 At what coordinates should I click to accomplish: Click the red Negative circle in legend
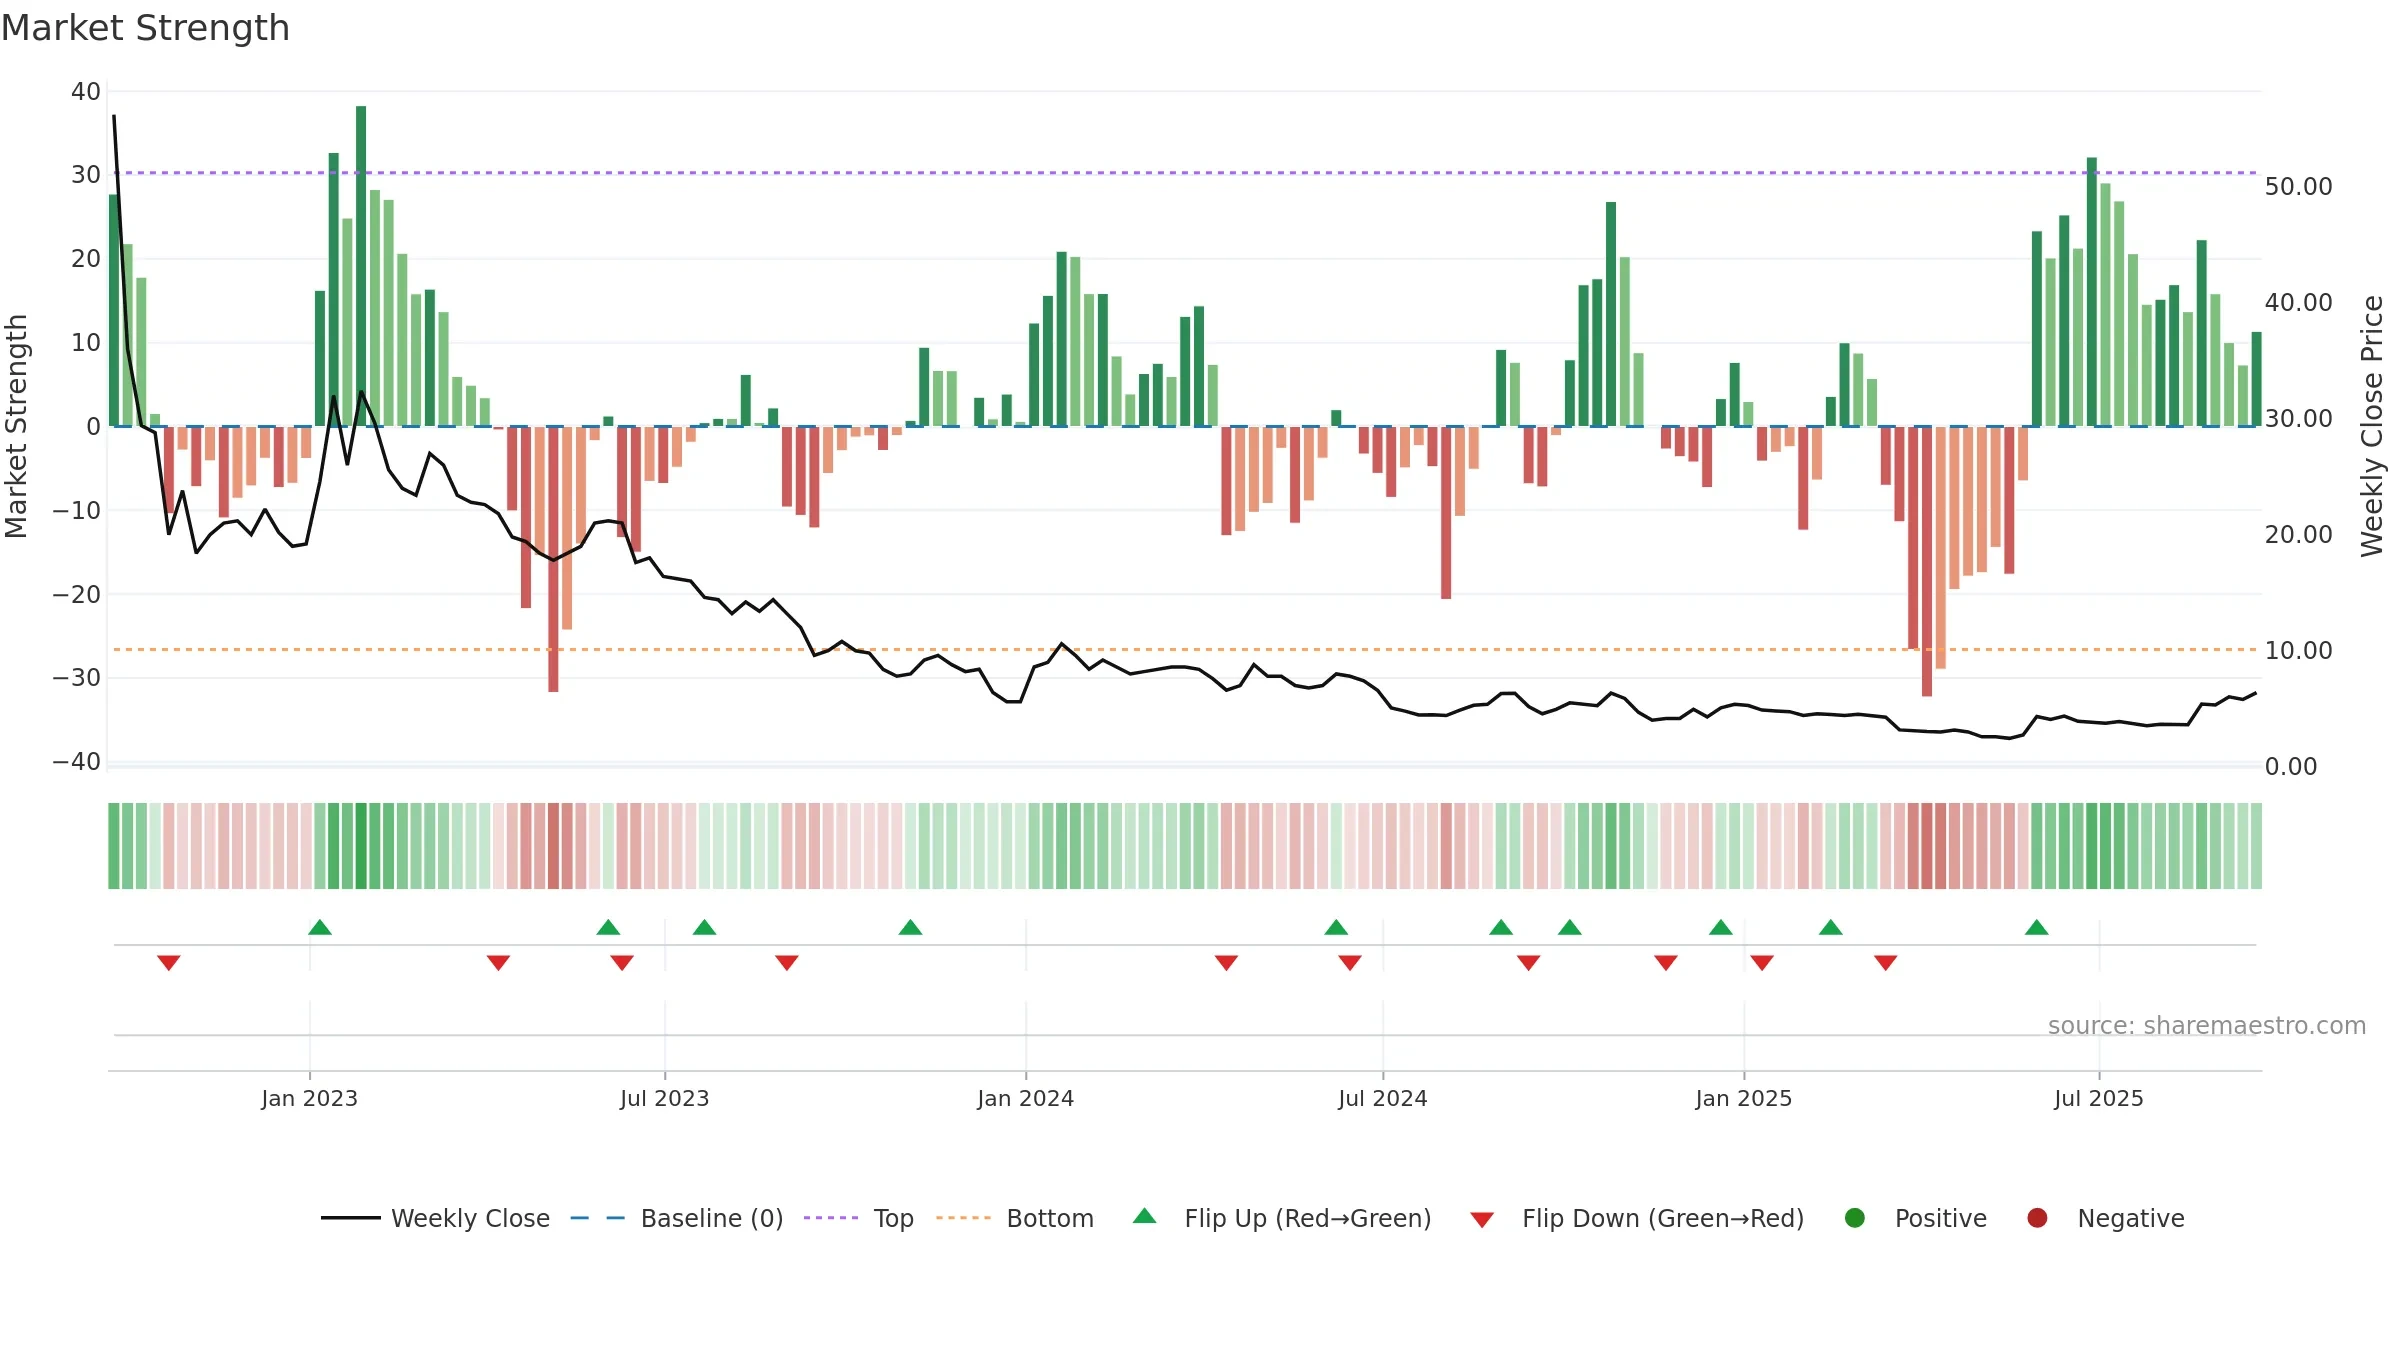(2037, 1218)
